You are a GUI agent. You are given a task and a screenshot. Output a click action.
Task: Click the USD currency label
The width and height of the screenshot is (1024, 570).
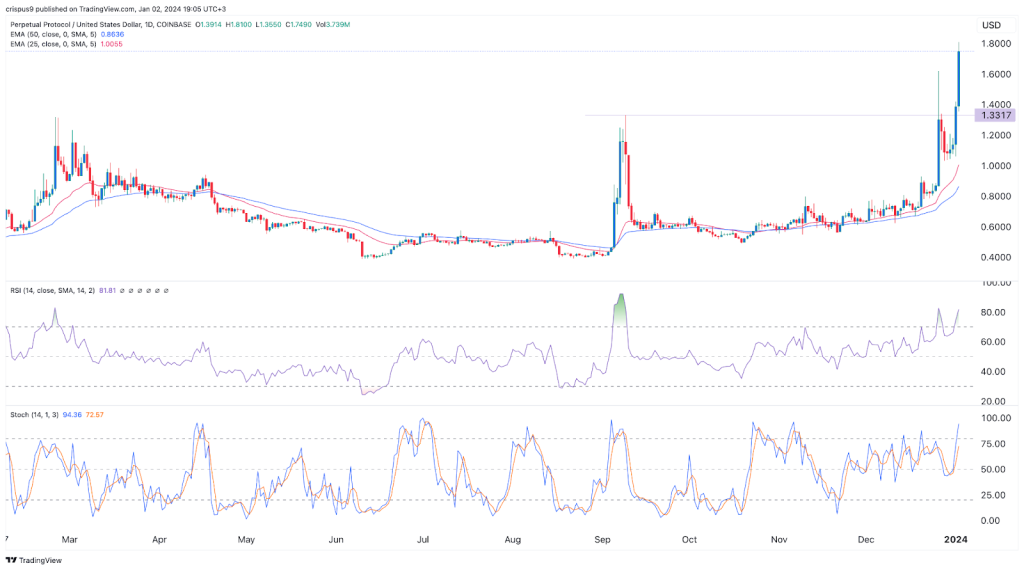[991, 25]
